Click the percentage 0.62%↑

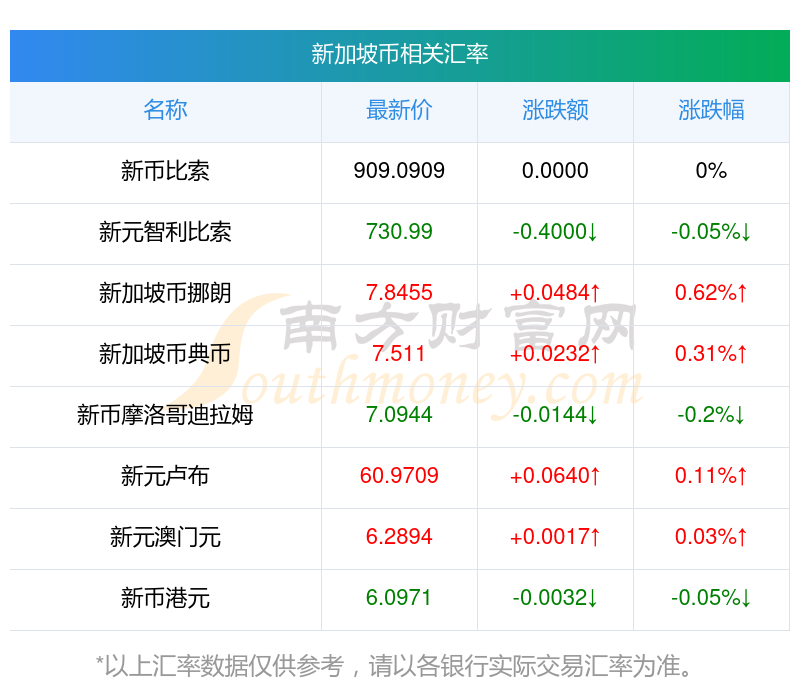pyautogui.click(x=711, y=293)
